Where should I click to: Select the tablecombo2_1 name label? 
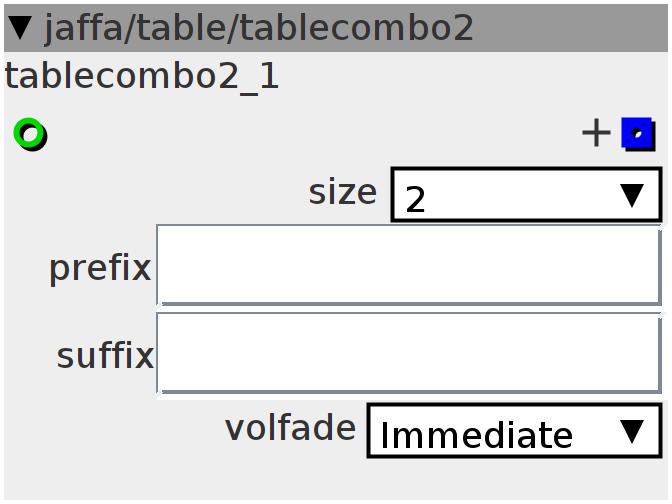[x=142, y=76]
